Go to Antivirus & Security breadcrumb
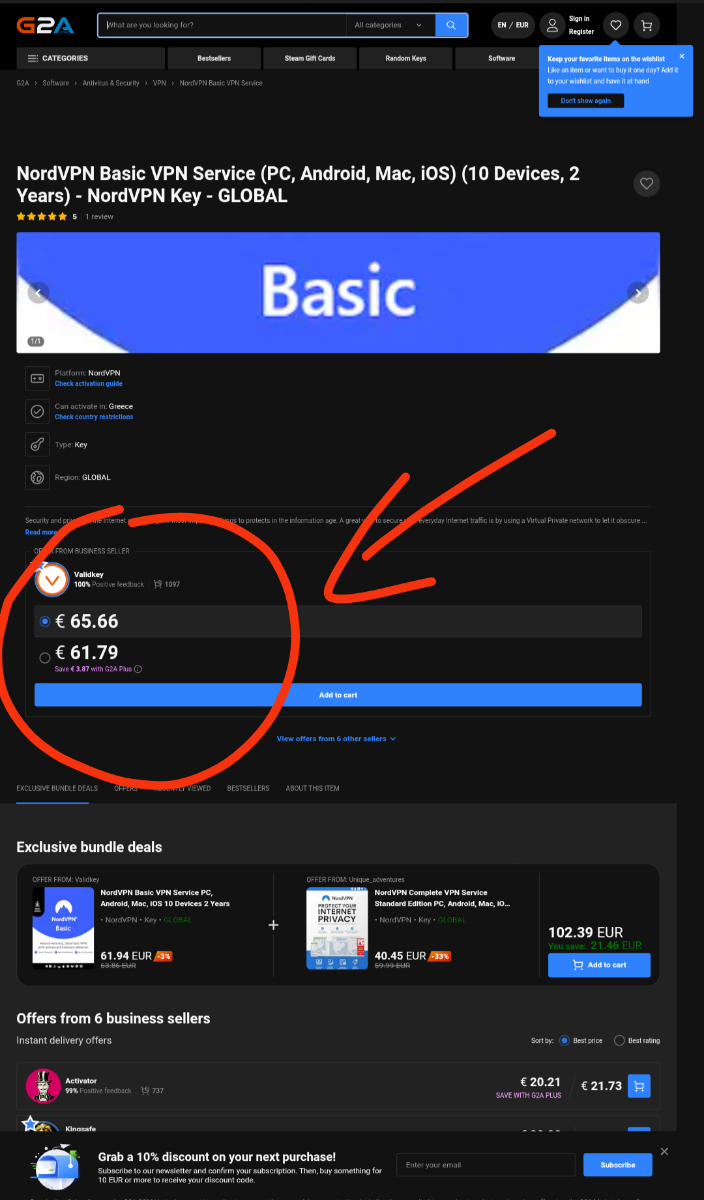 111,83
